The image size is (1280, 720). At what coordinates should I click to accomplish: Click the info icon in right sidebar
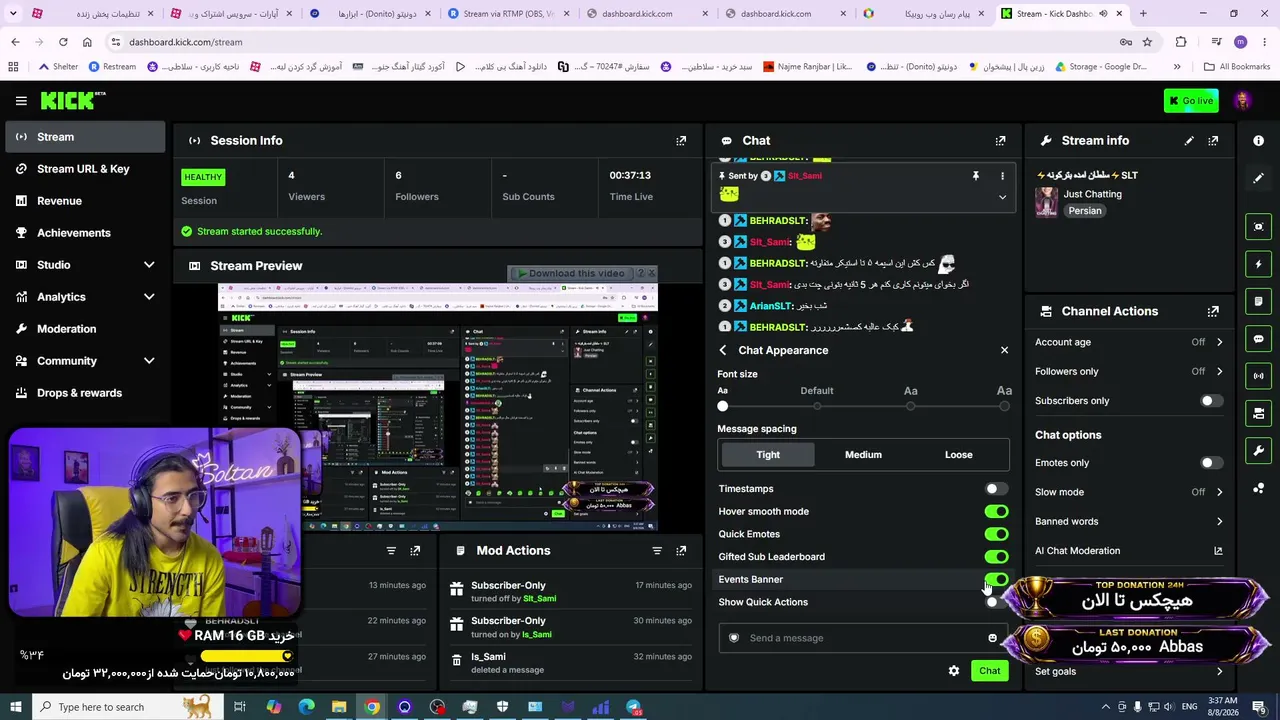1258,141
